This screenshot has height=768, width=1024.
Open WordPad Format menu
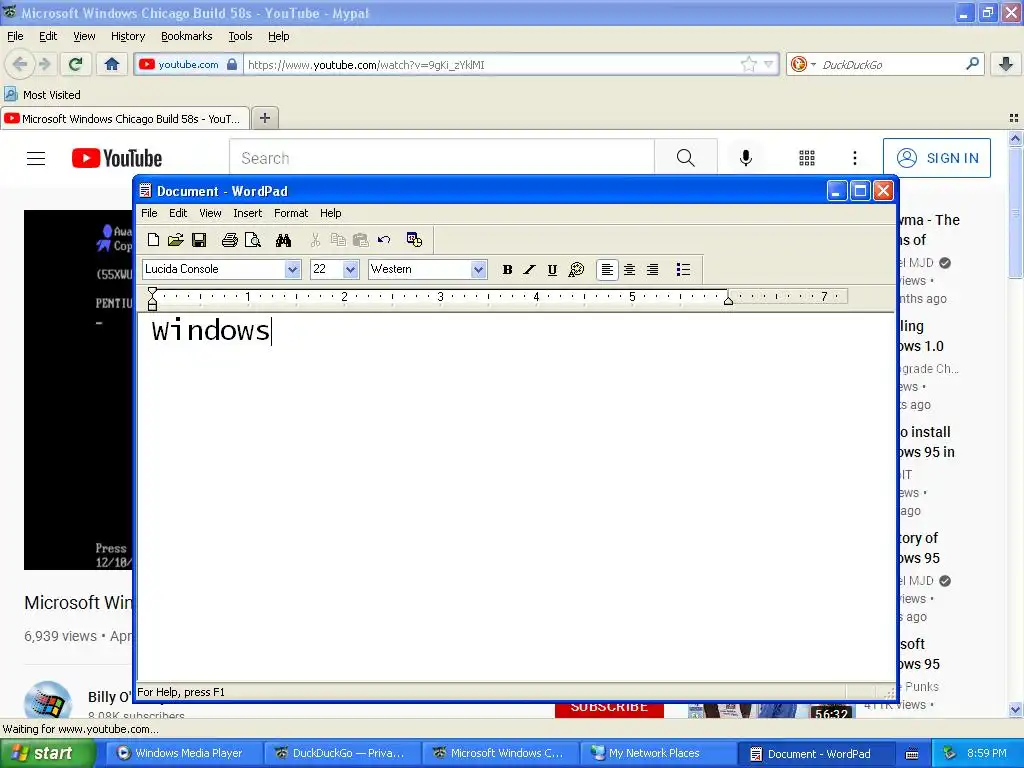[x=291, y=213]
